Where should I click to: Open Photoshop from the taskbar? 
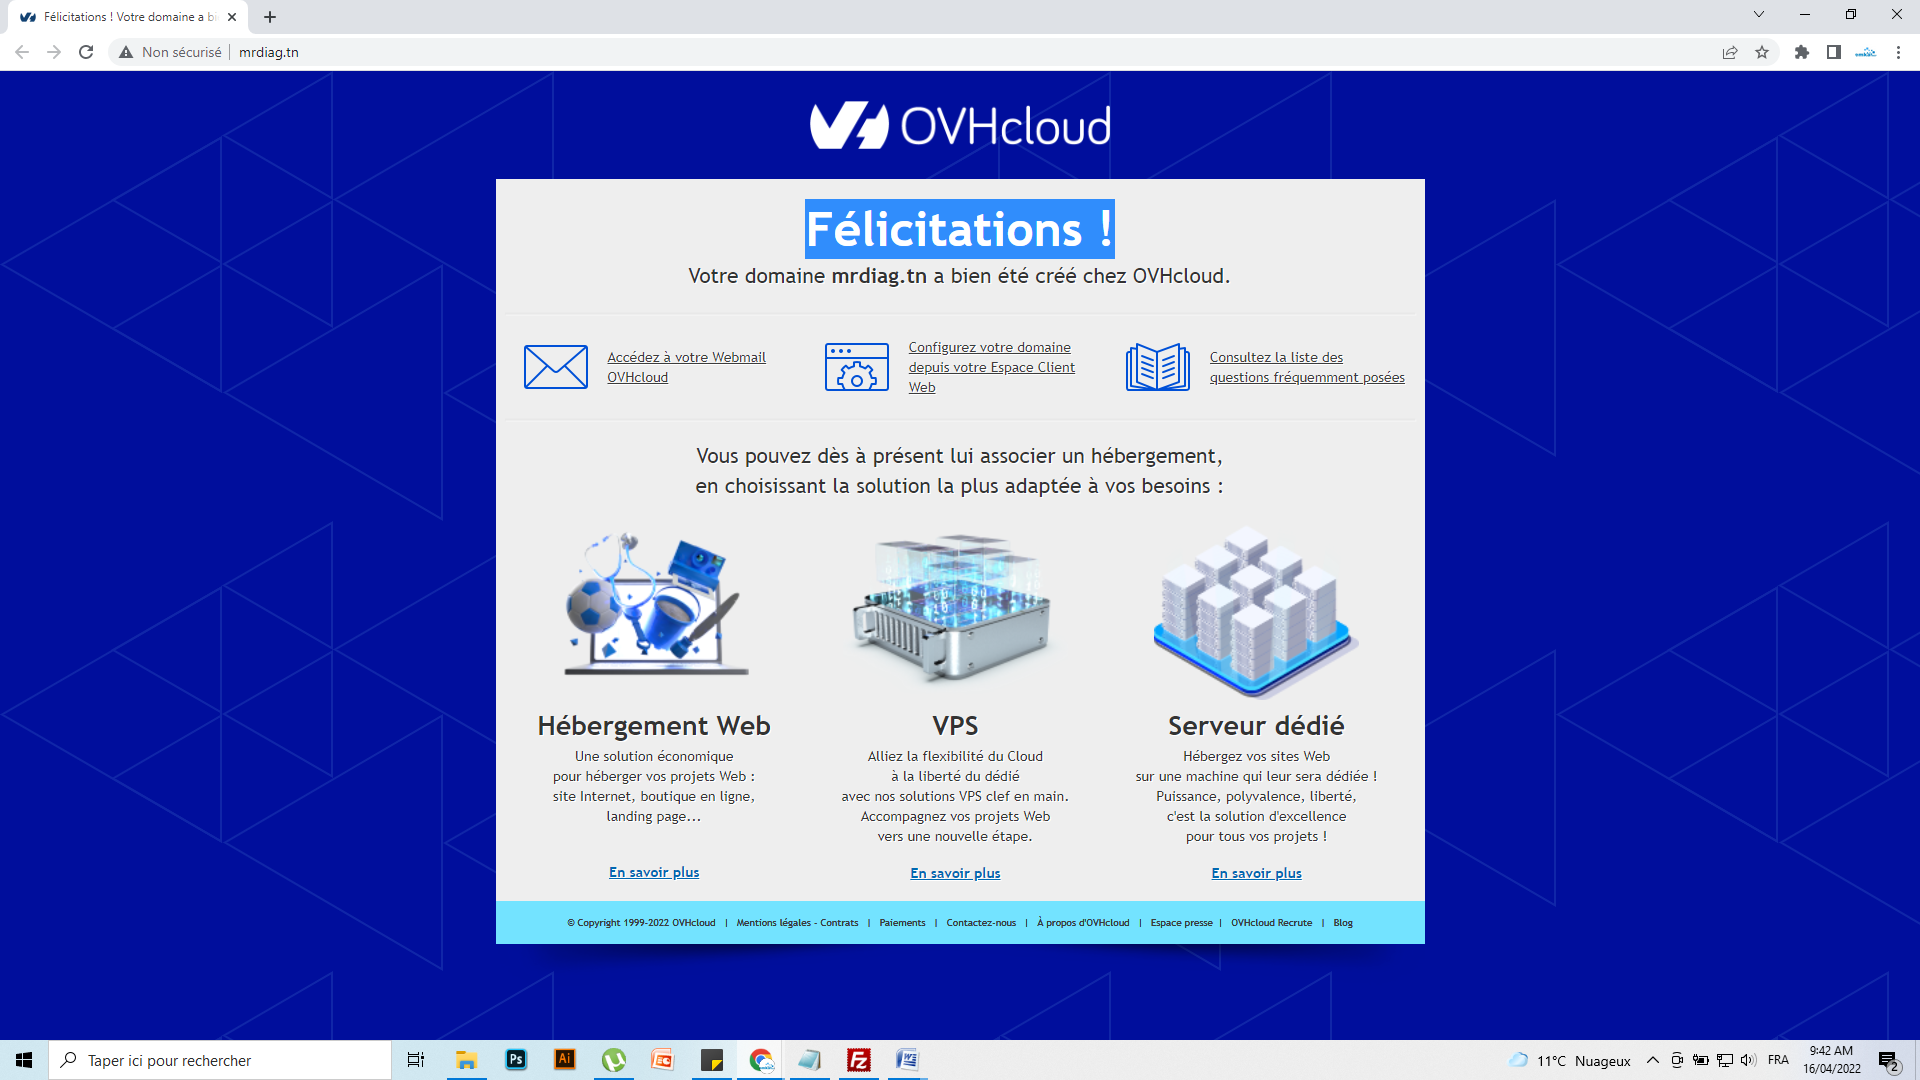pos(516,1060)
